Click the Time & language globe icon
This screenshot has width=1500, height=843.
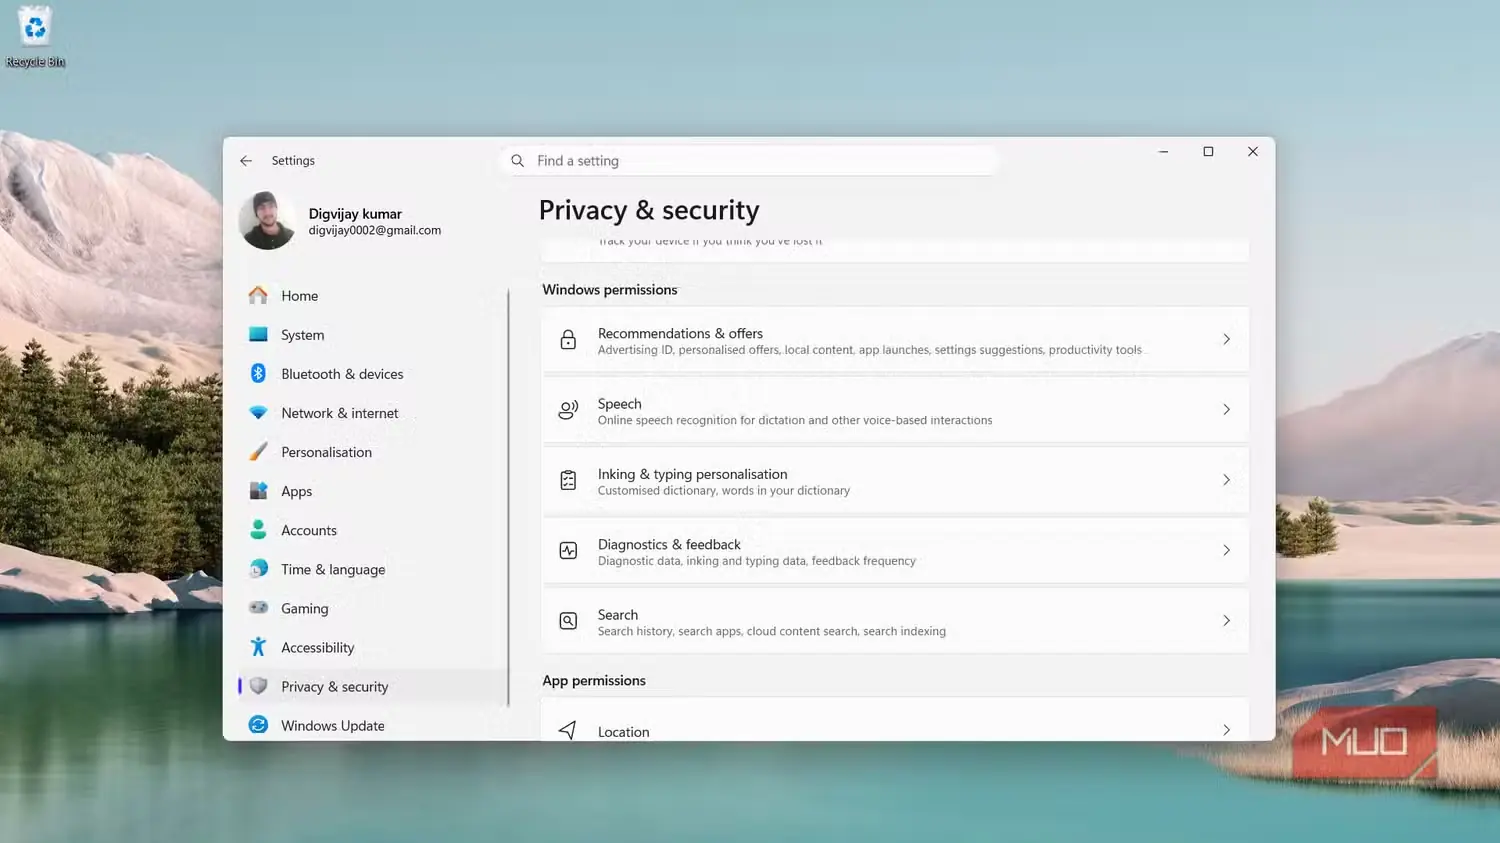[258, 569]
